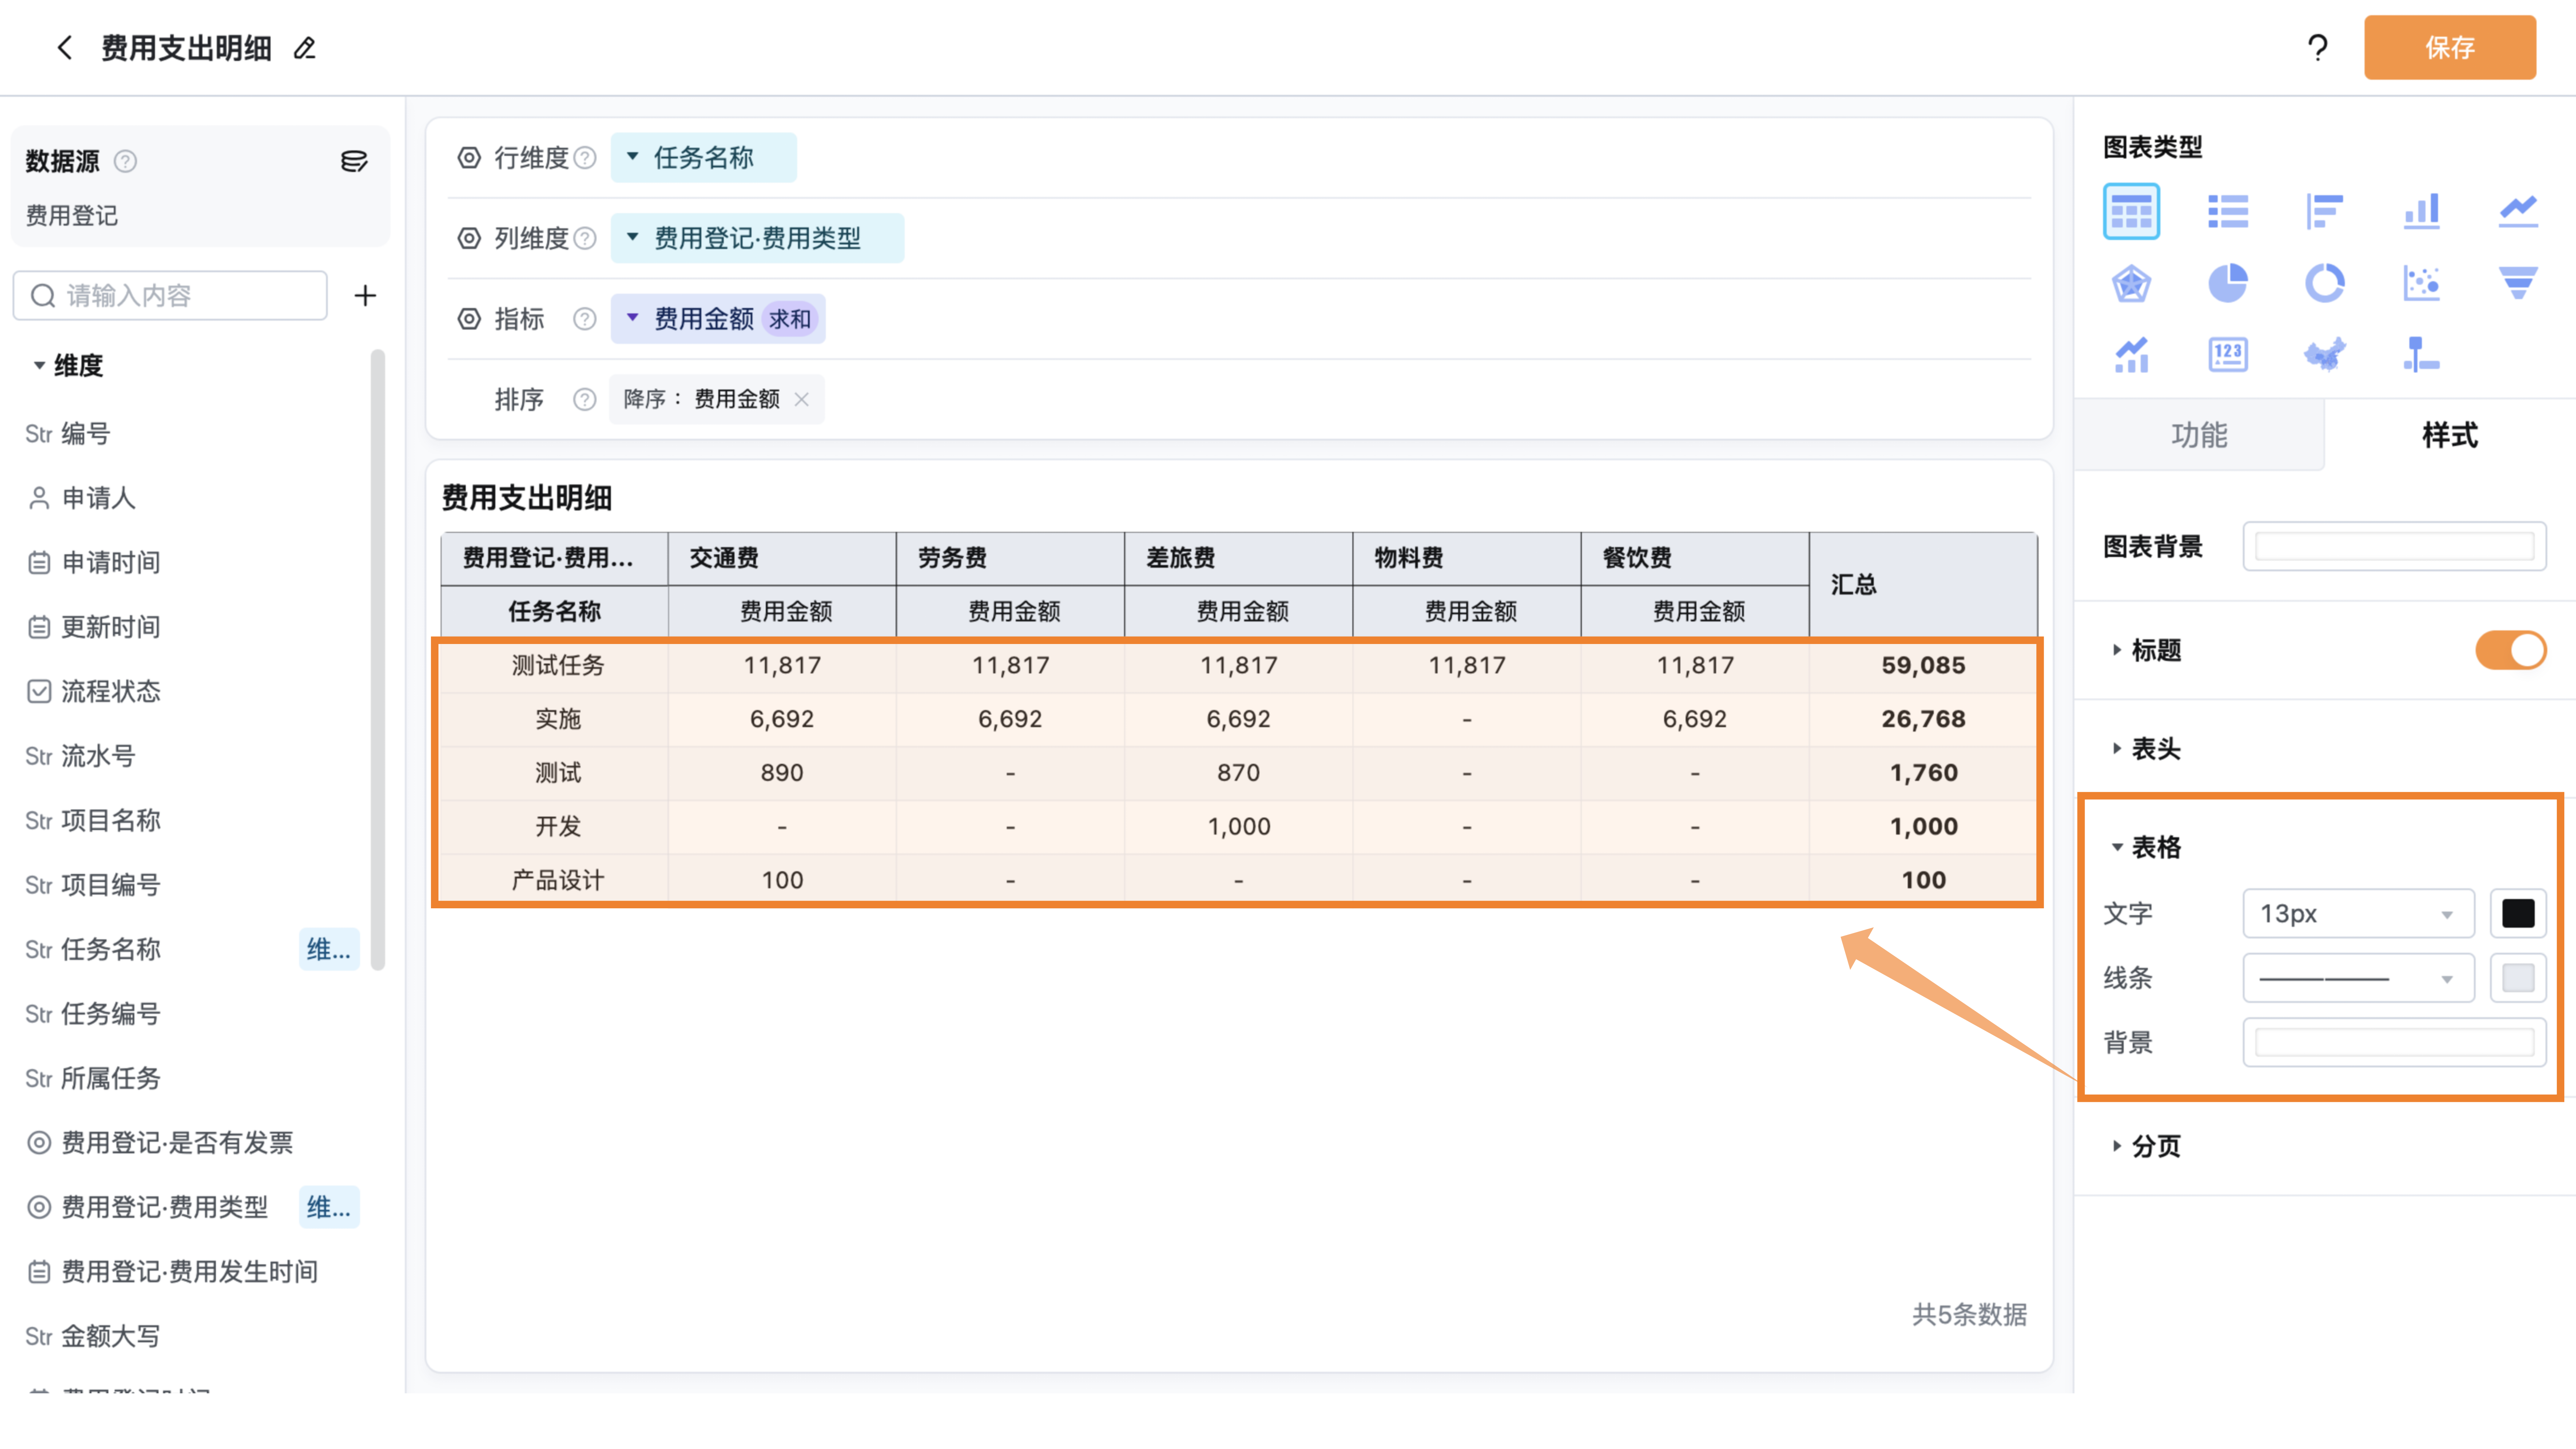This screenshot has height=1449, width=2576.
Task: Select the number indicator card chart type
Action: 2228,355
